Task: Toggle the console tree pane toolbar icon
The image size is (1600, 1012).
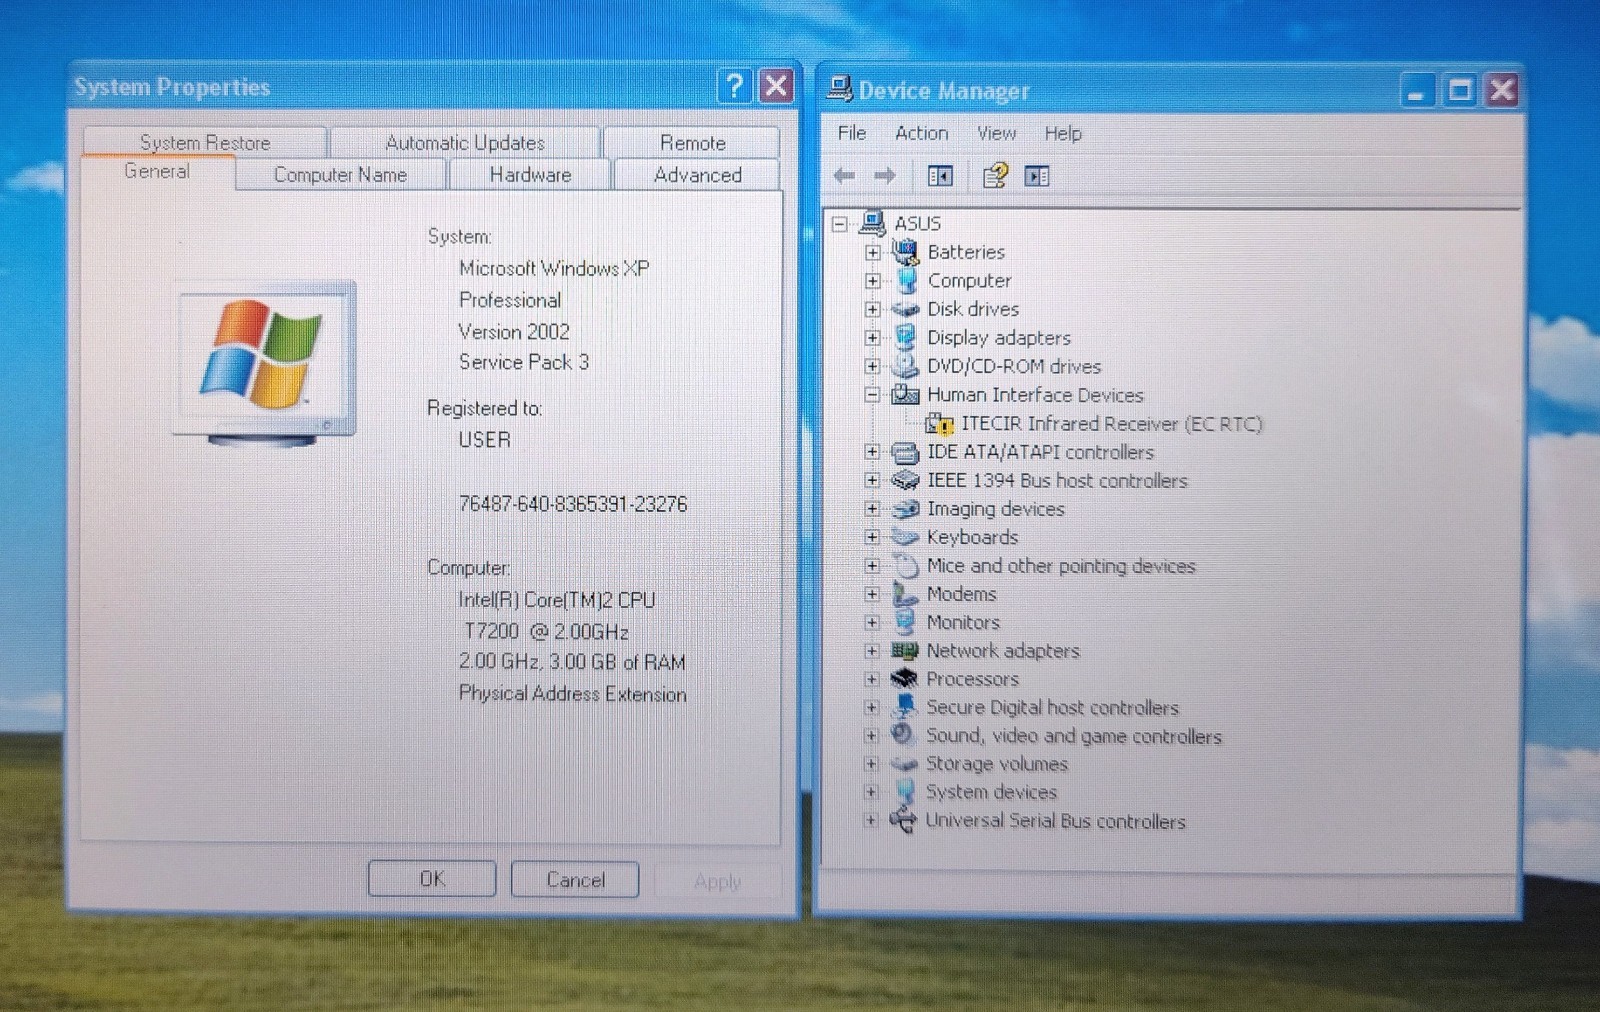Action: (940, 176)
